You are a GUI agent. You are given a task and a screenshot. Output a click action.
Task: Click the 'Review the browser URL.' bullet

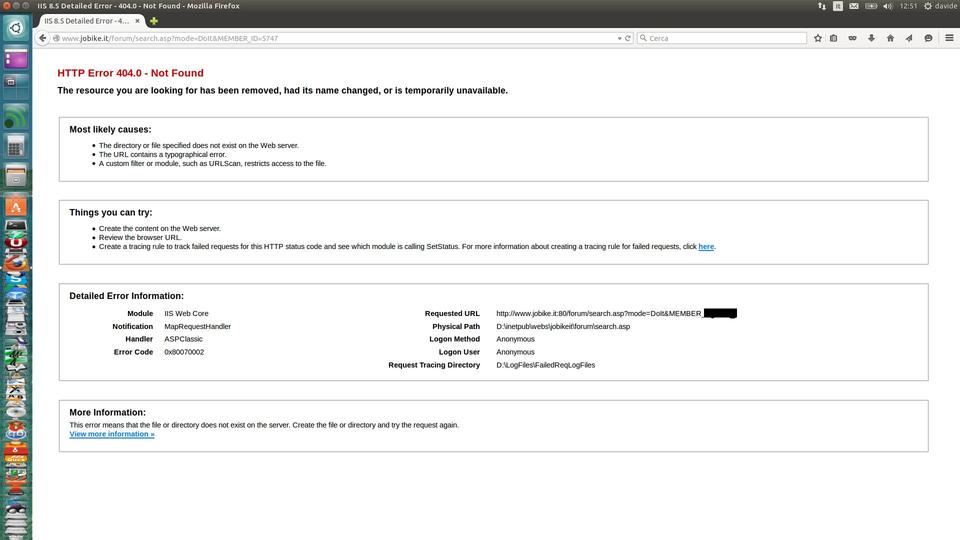140,238
